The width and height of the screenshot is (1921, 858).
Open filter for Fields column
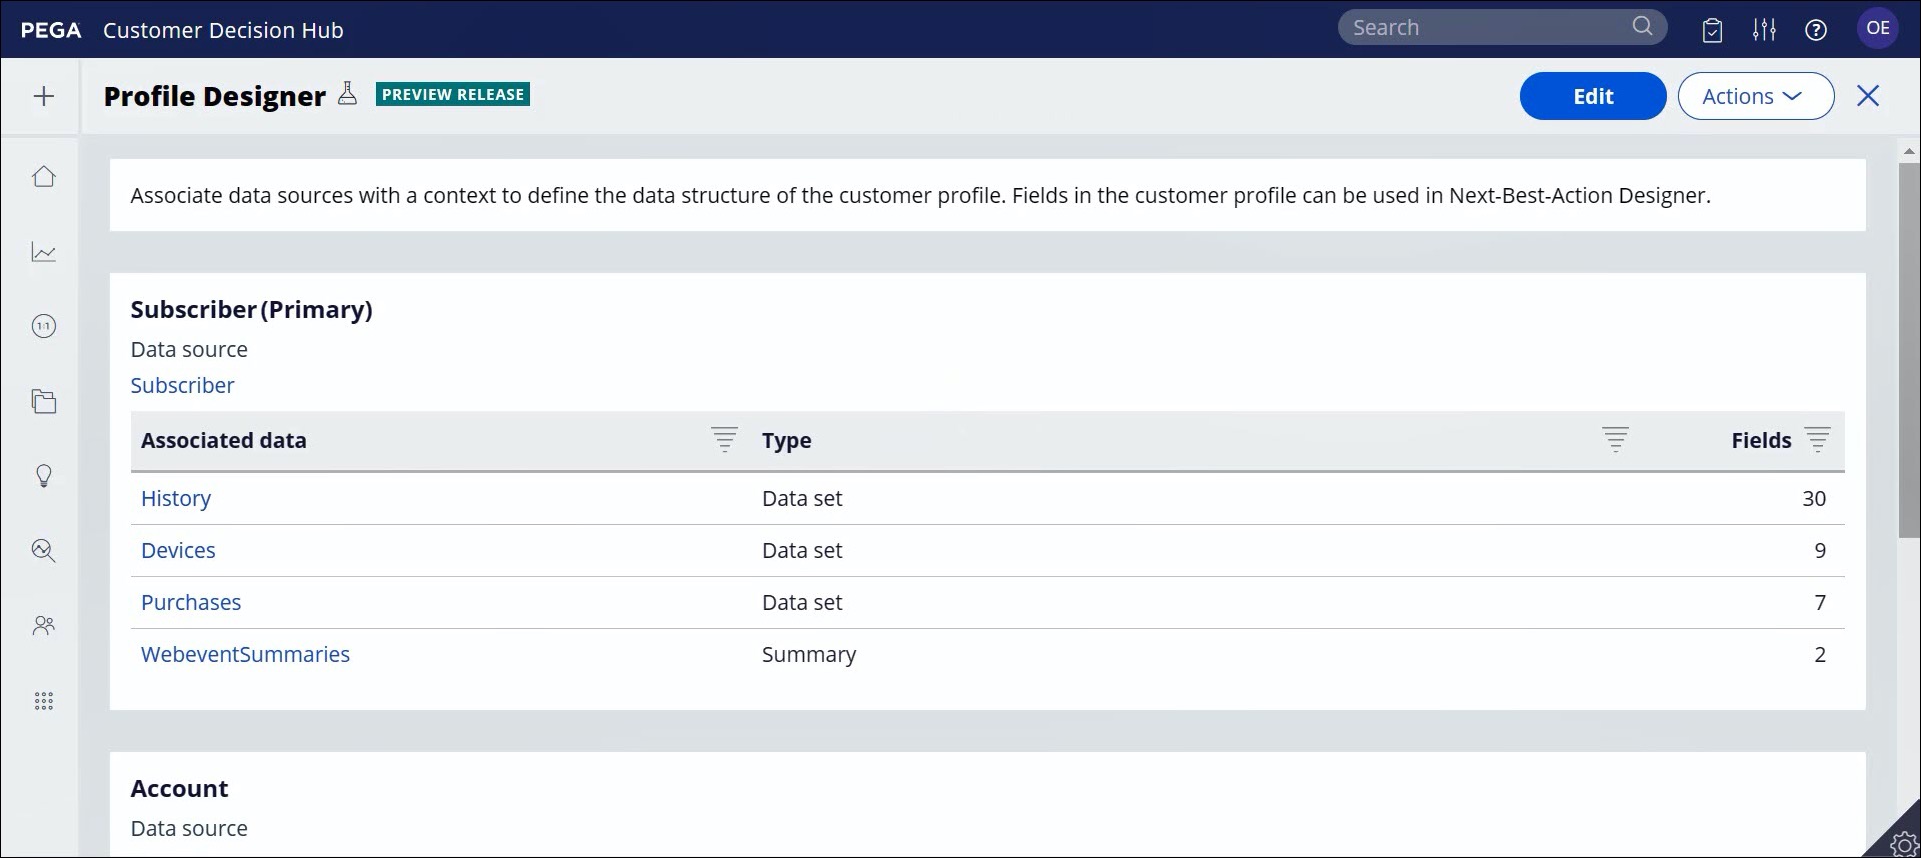[1817, 439]
